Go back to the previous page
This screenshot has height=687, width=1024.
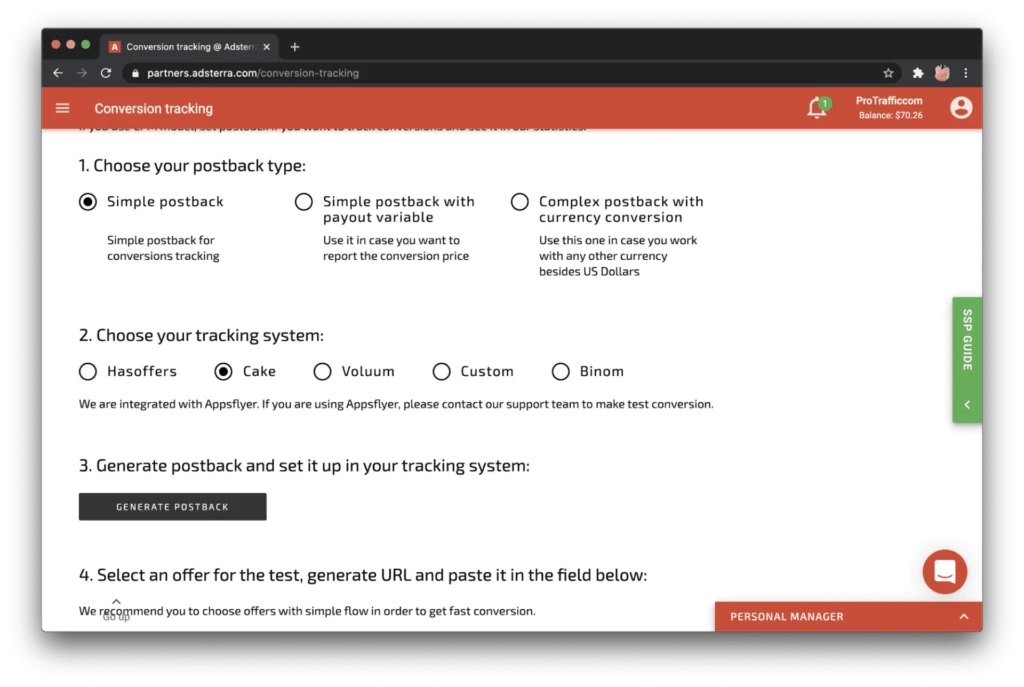click(x=58, y=73)
